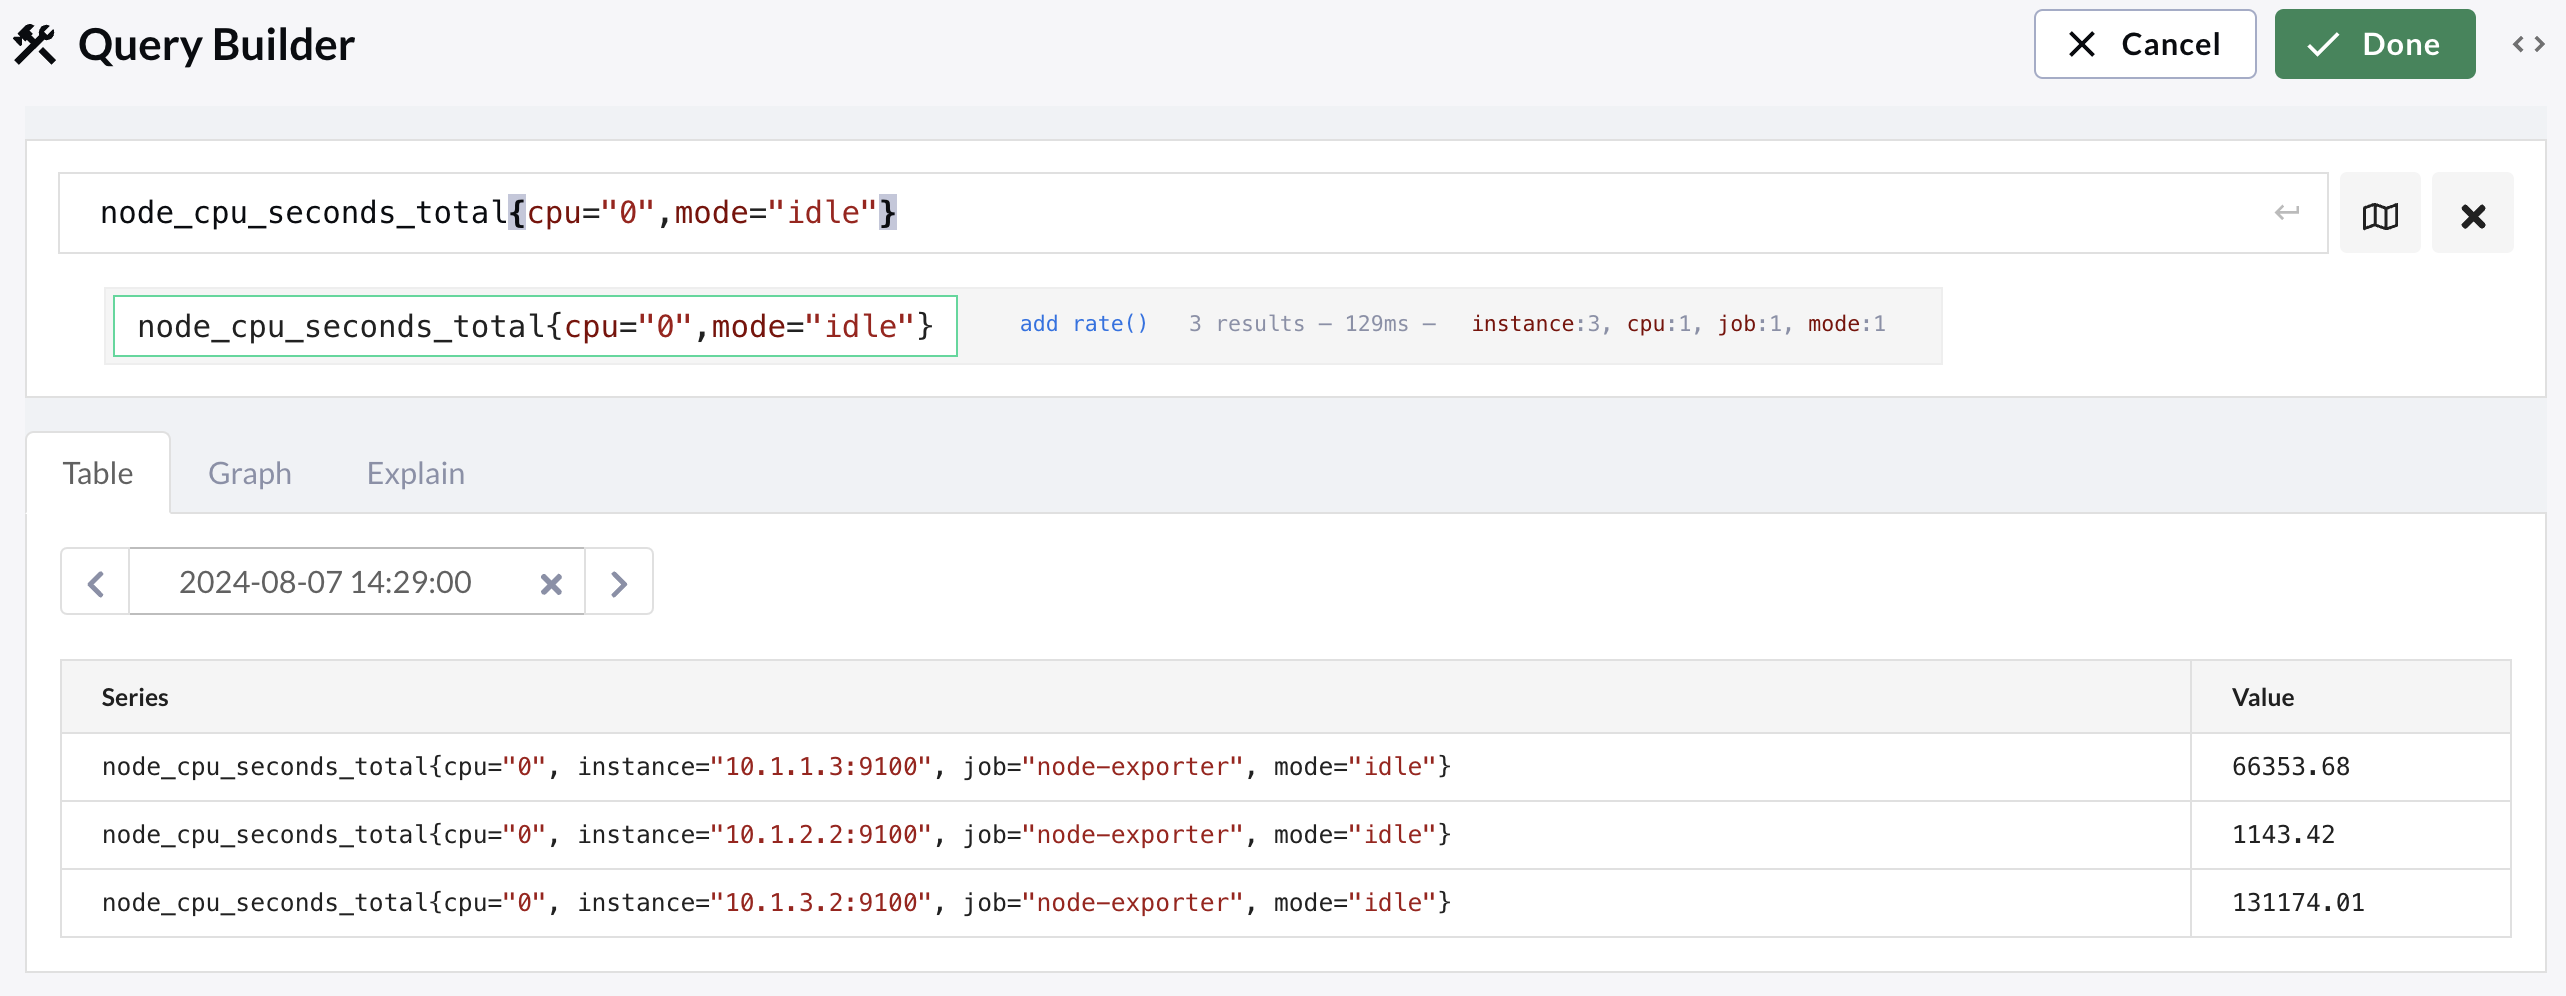Click the code angle brackets icon top right
Screen dimensions: 2566x996
pyautogui.click(x=2527, y=44)
